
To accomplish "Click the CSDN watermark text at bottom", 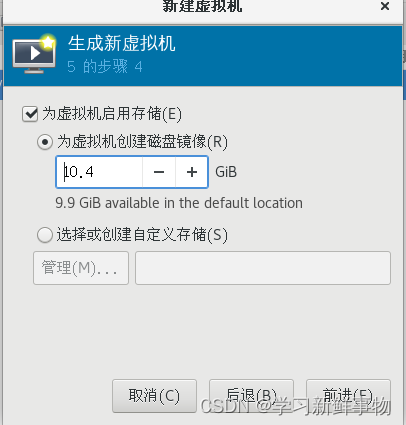I will click(296, 407).
